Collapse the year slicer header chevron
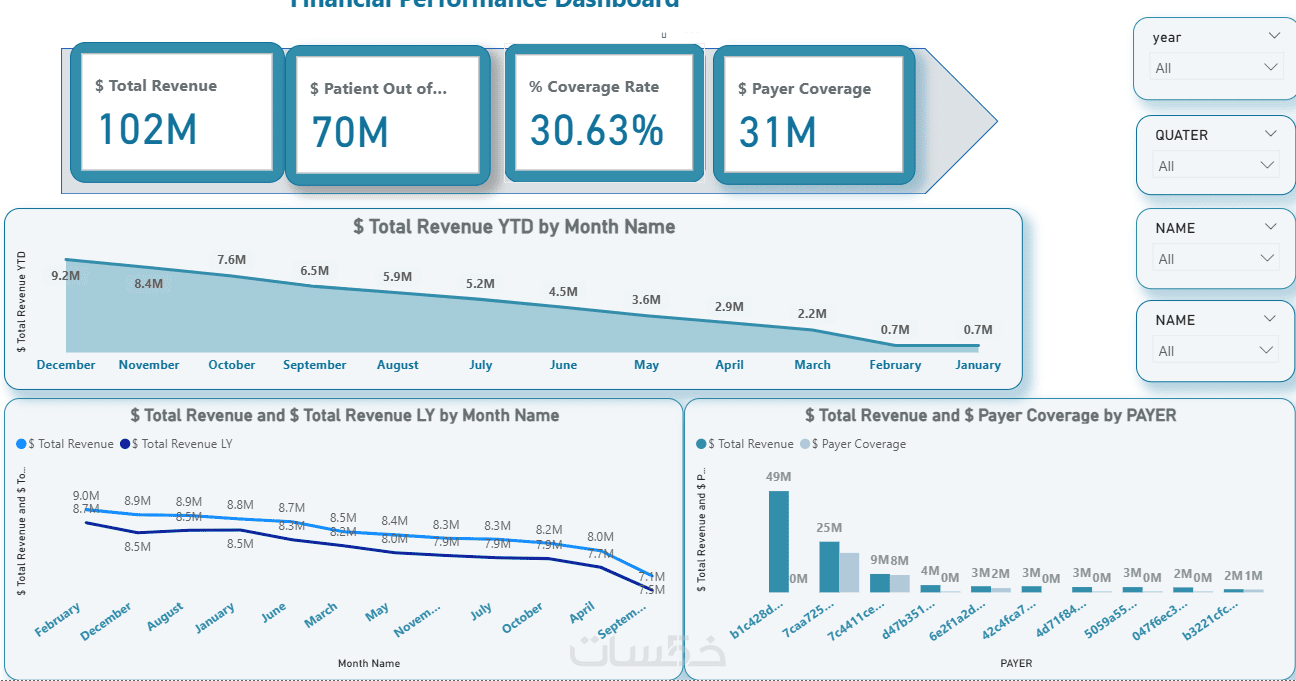 1274,36
